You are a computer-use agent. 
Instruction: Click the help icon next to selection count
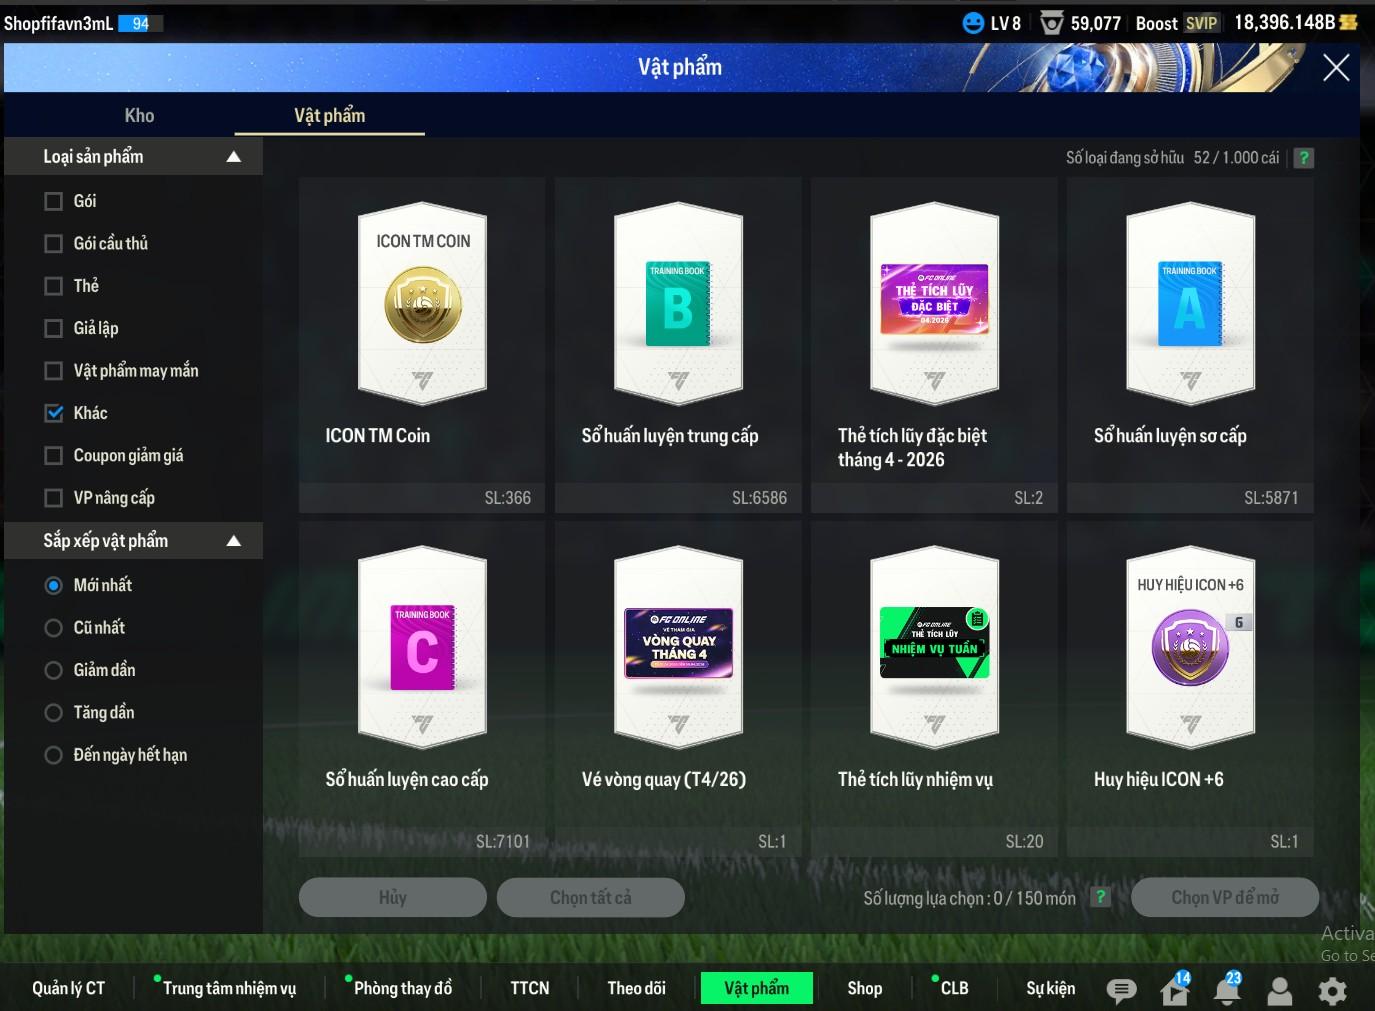pyautogui.click(x=1100, y=897)
